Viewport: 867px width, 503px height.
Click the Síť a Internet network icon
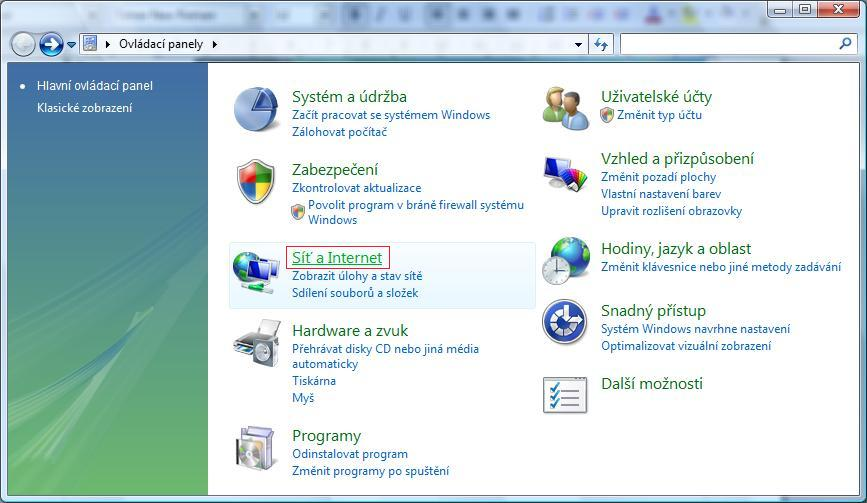click(x=256, y=270)
